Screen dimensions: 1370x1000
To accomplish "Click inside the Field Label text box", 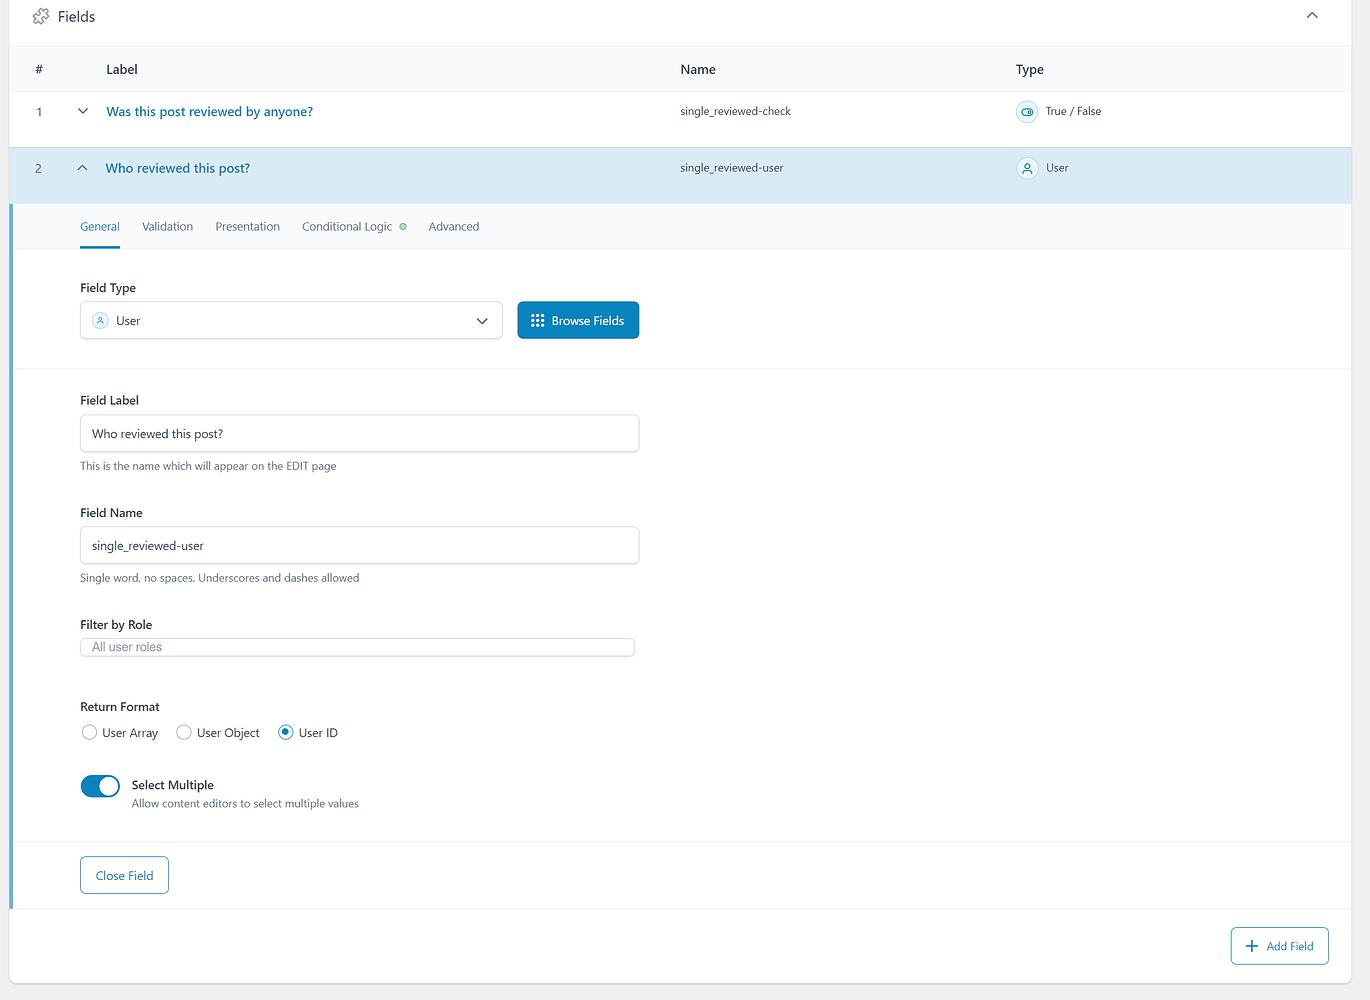I will (359, 433).
